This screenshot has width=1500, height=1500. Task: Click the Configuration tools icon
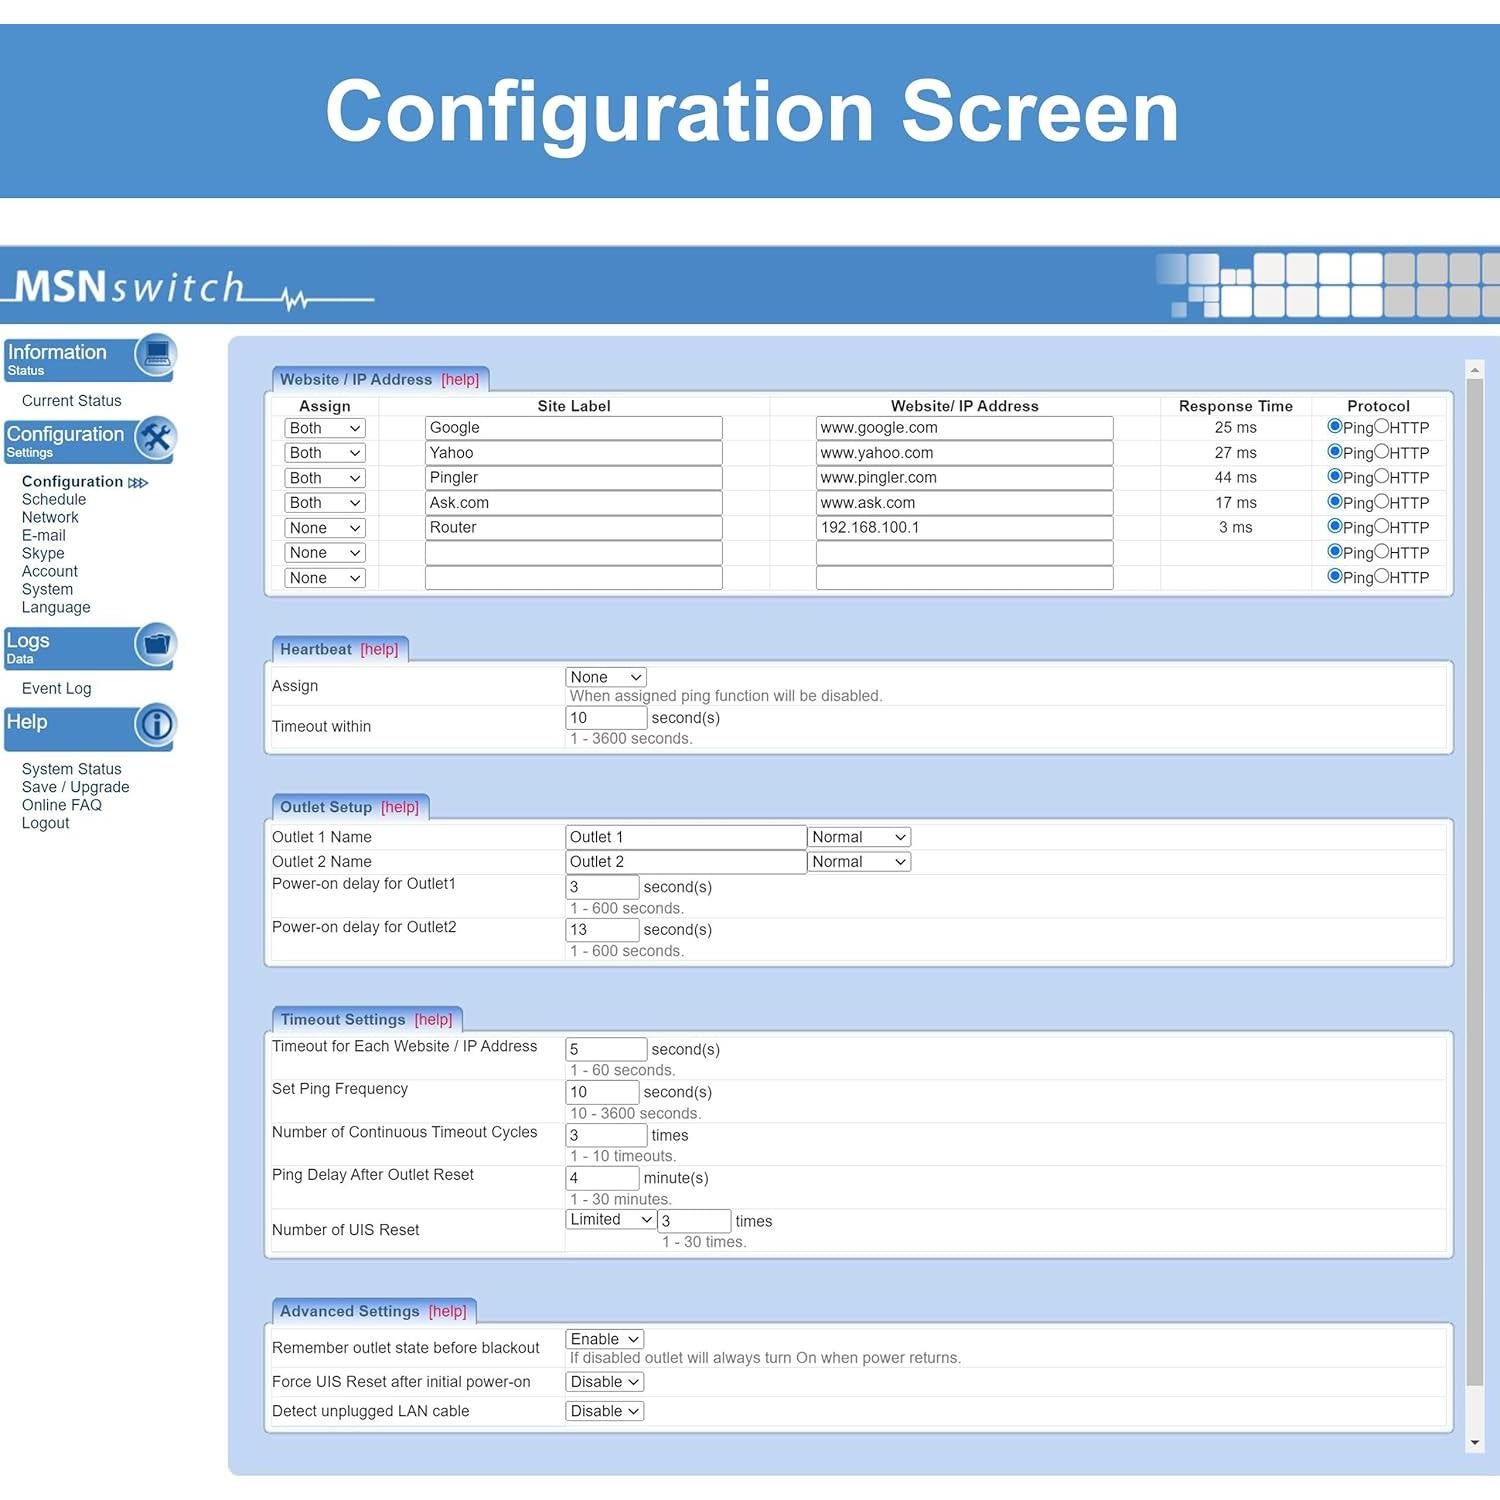click(156, 438)
